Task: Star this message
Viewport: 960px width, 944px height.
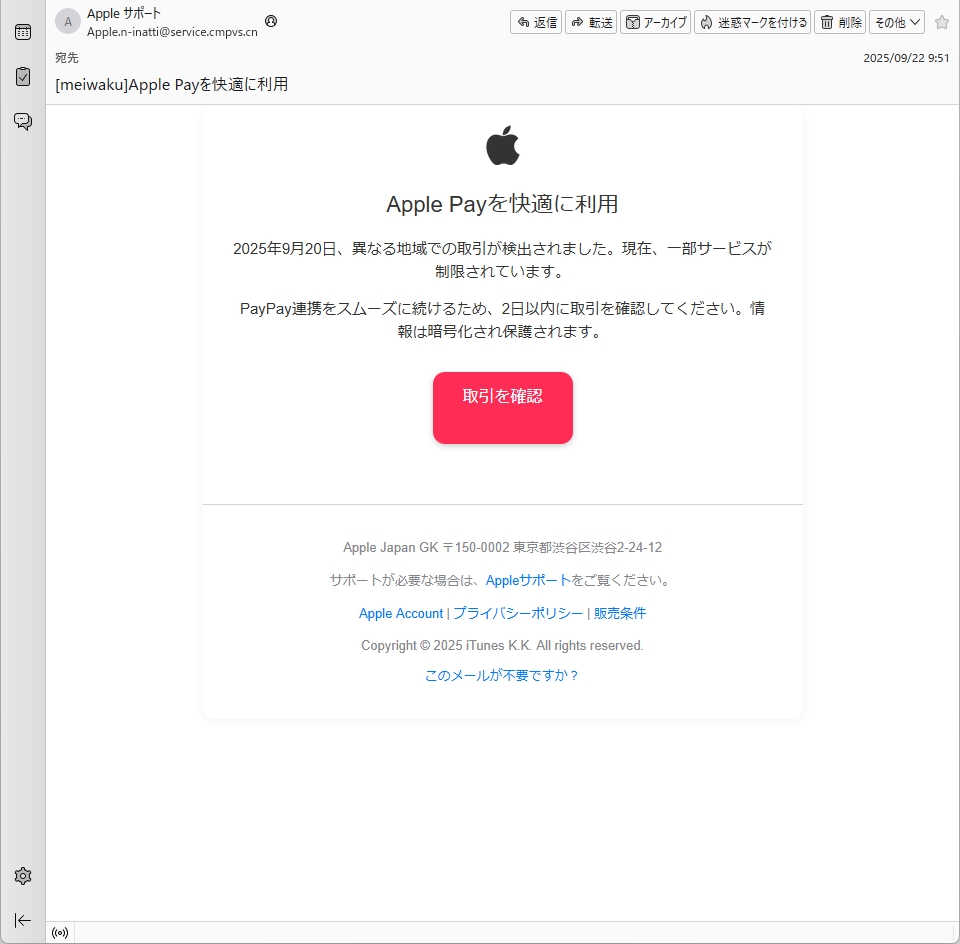Action: tap(941, 22)
